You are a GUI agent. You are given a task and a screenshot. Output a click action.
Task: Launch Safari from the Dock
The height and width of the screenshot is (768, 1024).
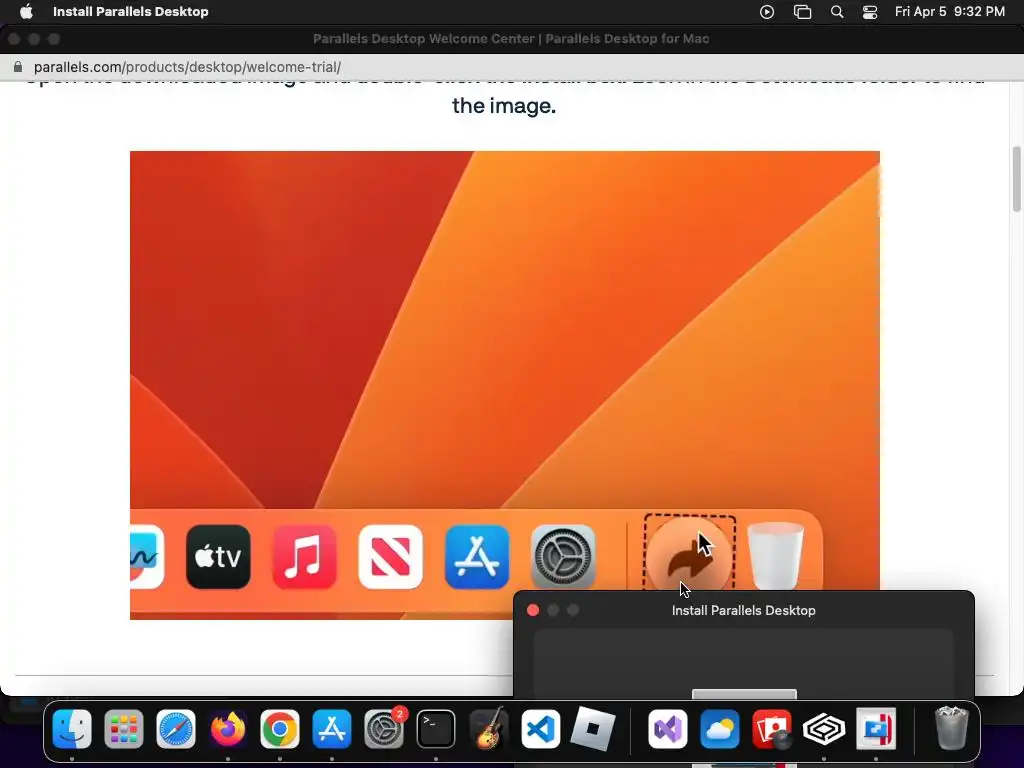[x=176, y=729]
